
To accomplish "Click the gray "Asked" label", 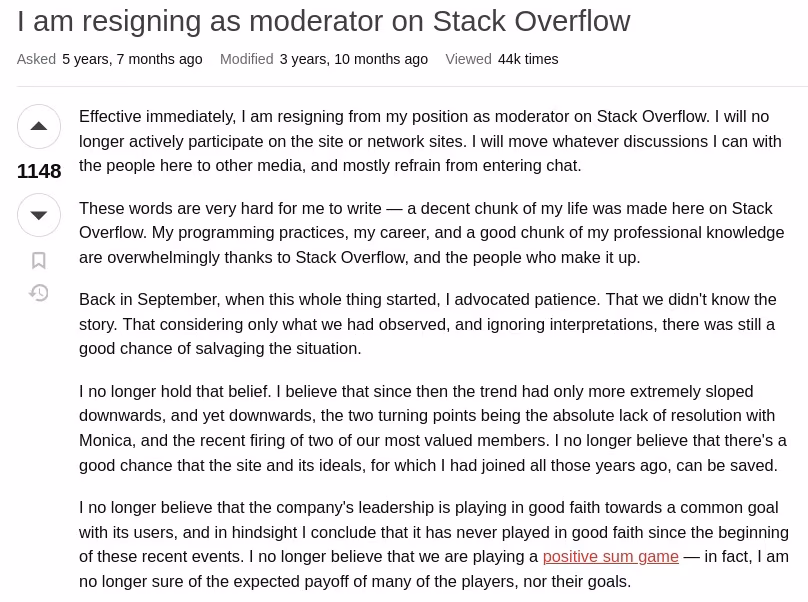I will click(x=36, y=59).
